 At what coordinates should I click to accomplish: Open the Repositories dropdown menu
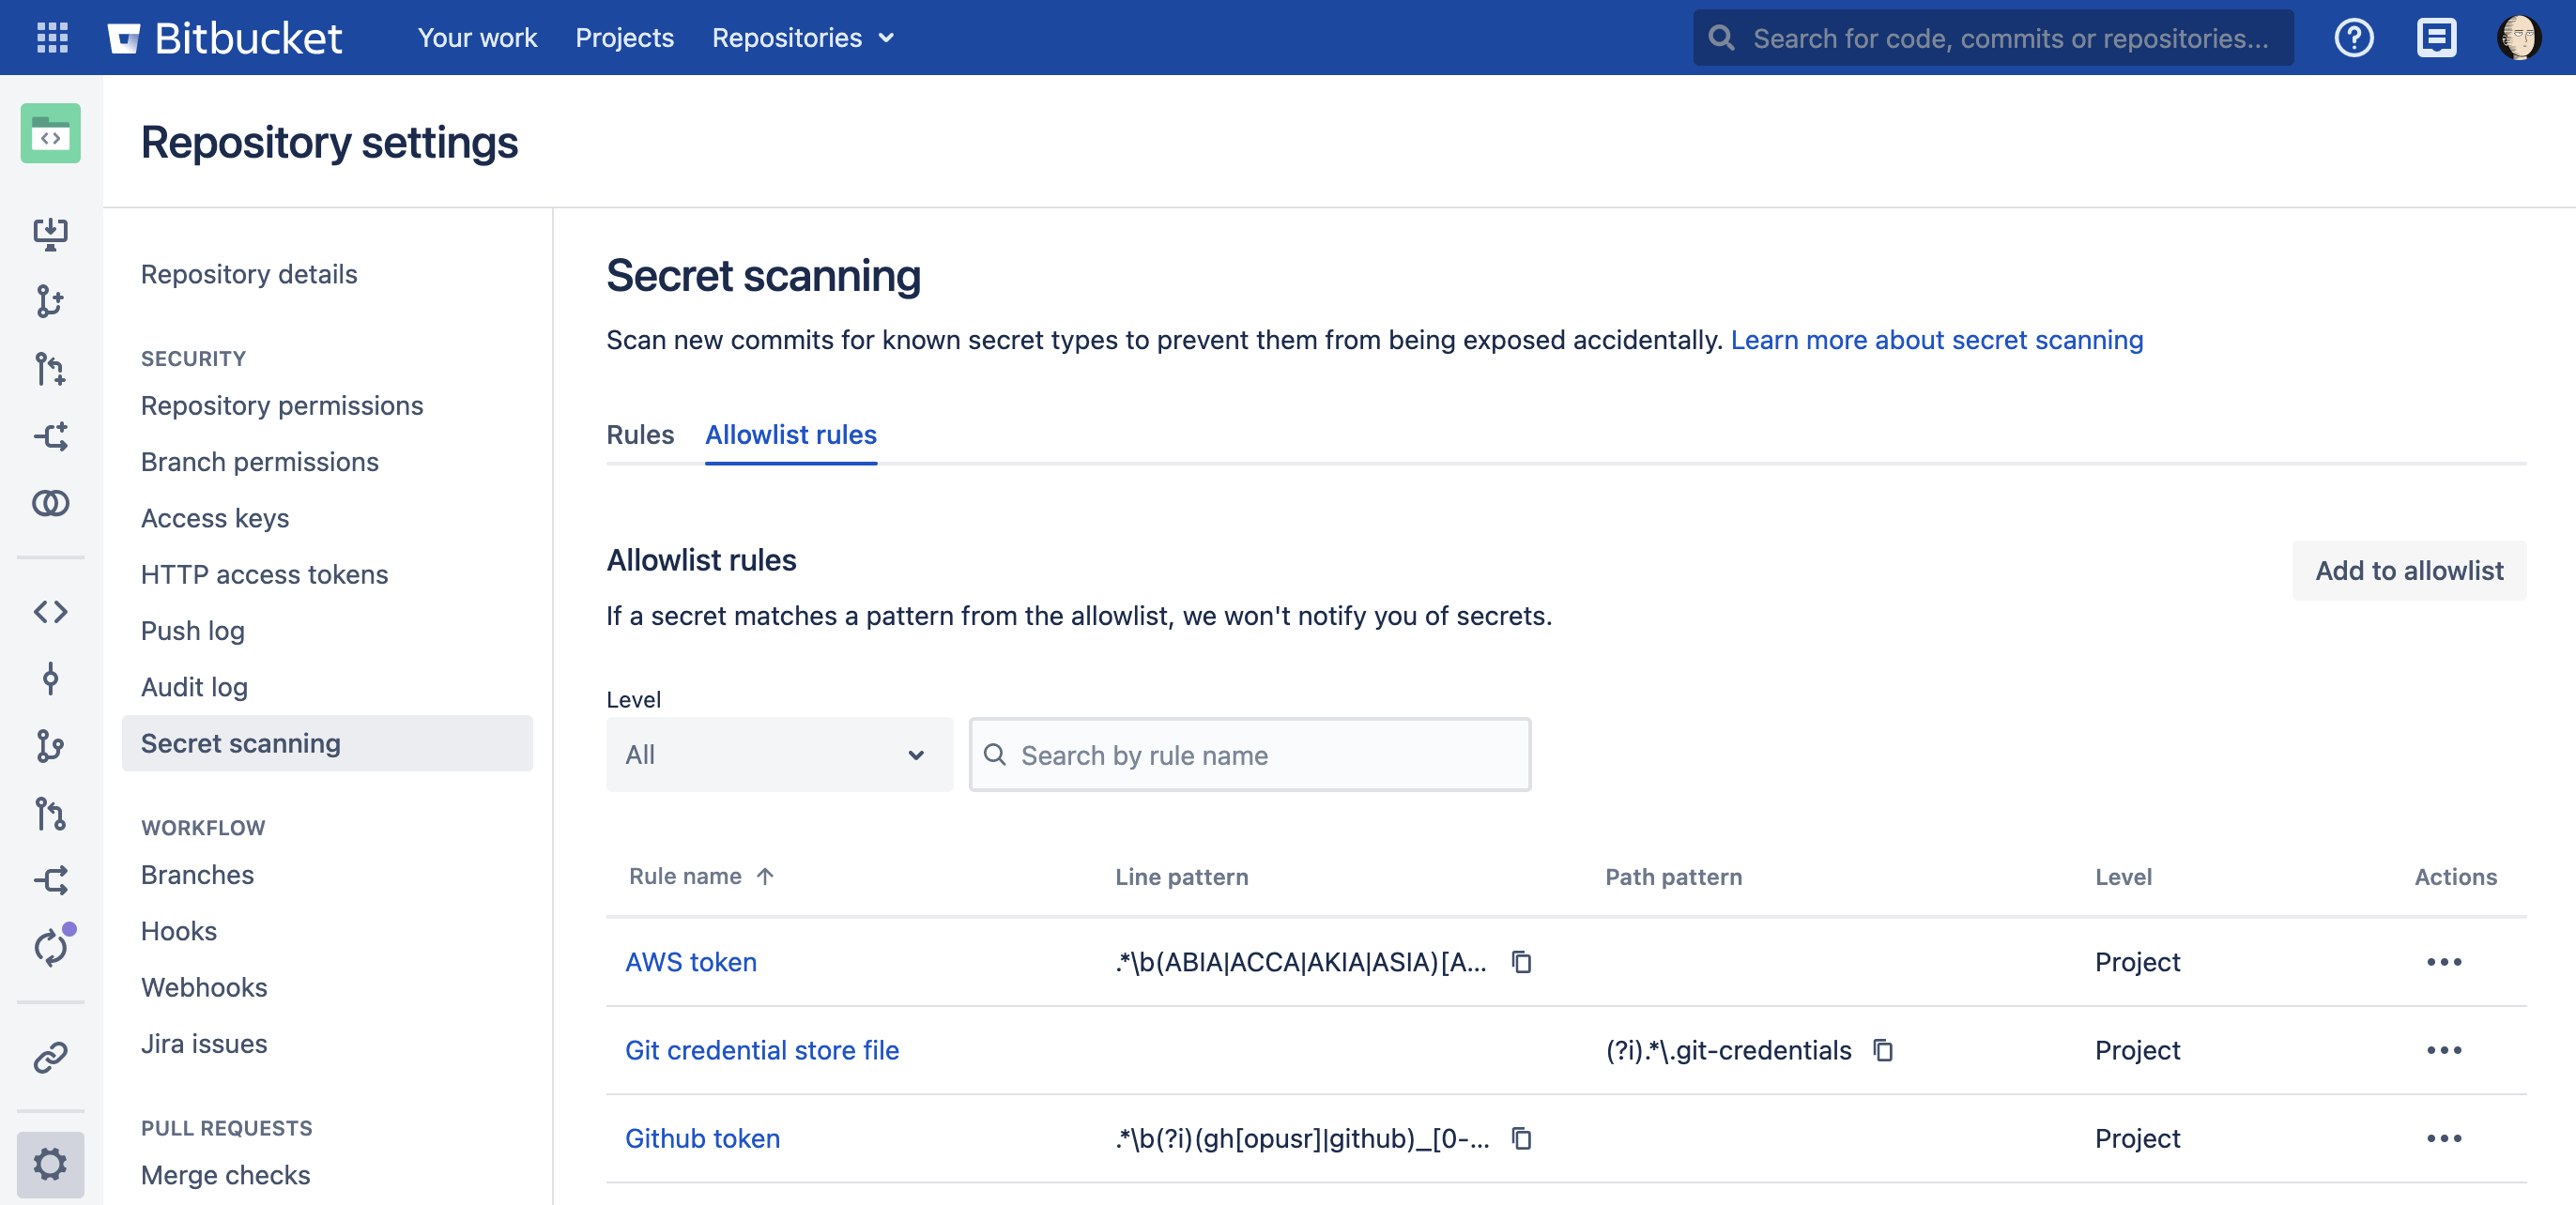pyautogui.click(x=802, y=38)
